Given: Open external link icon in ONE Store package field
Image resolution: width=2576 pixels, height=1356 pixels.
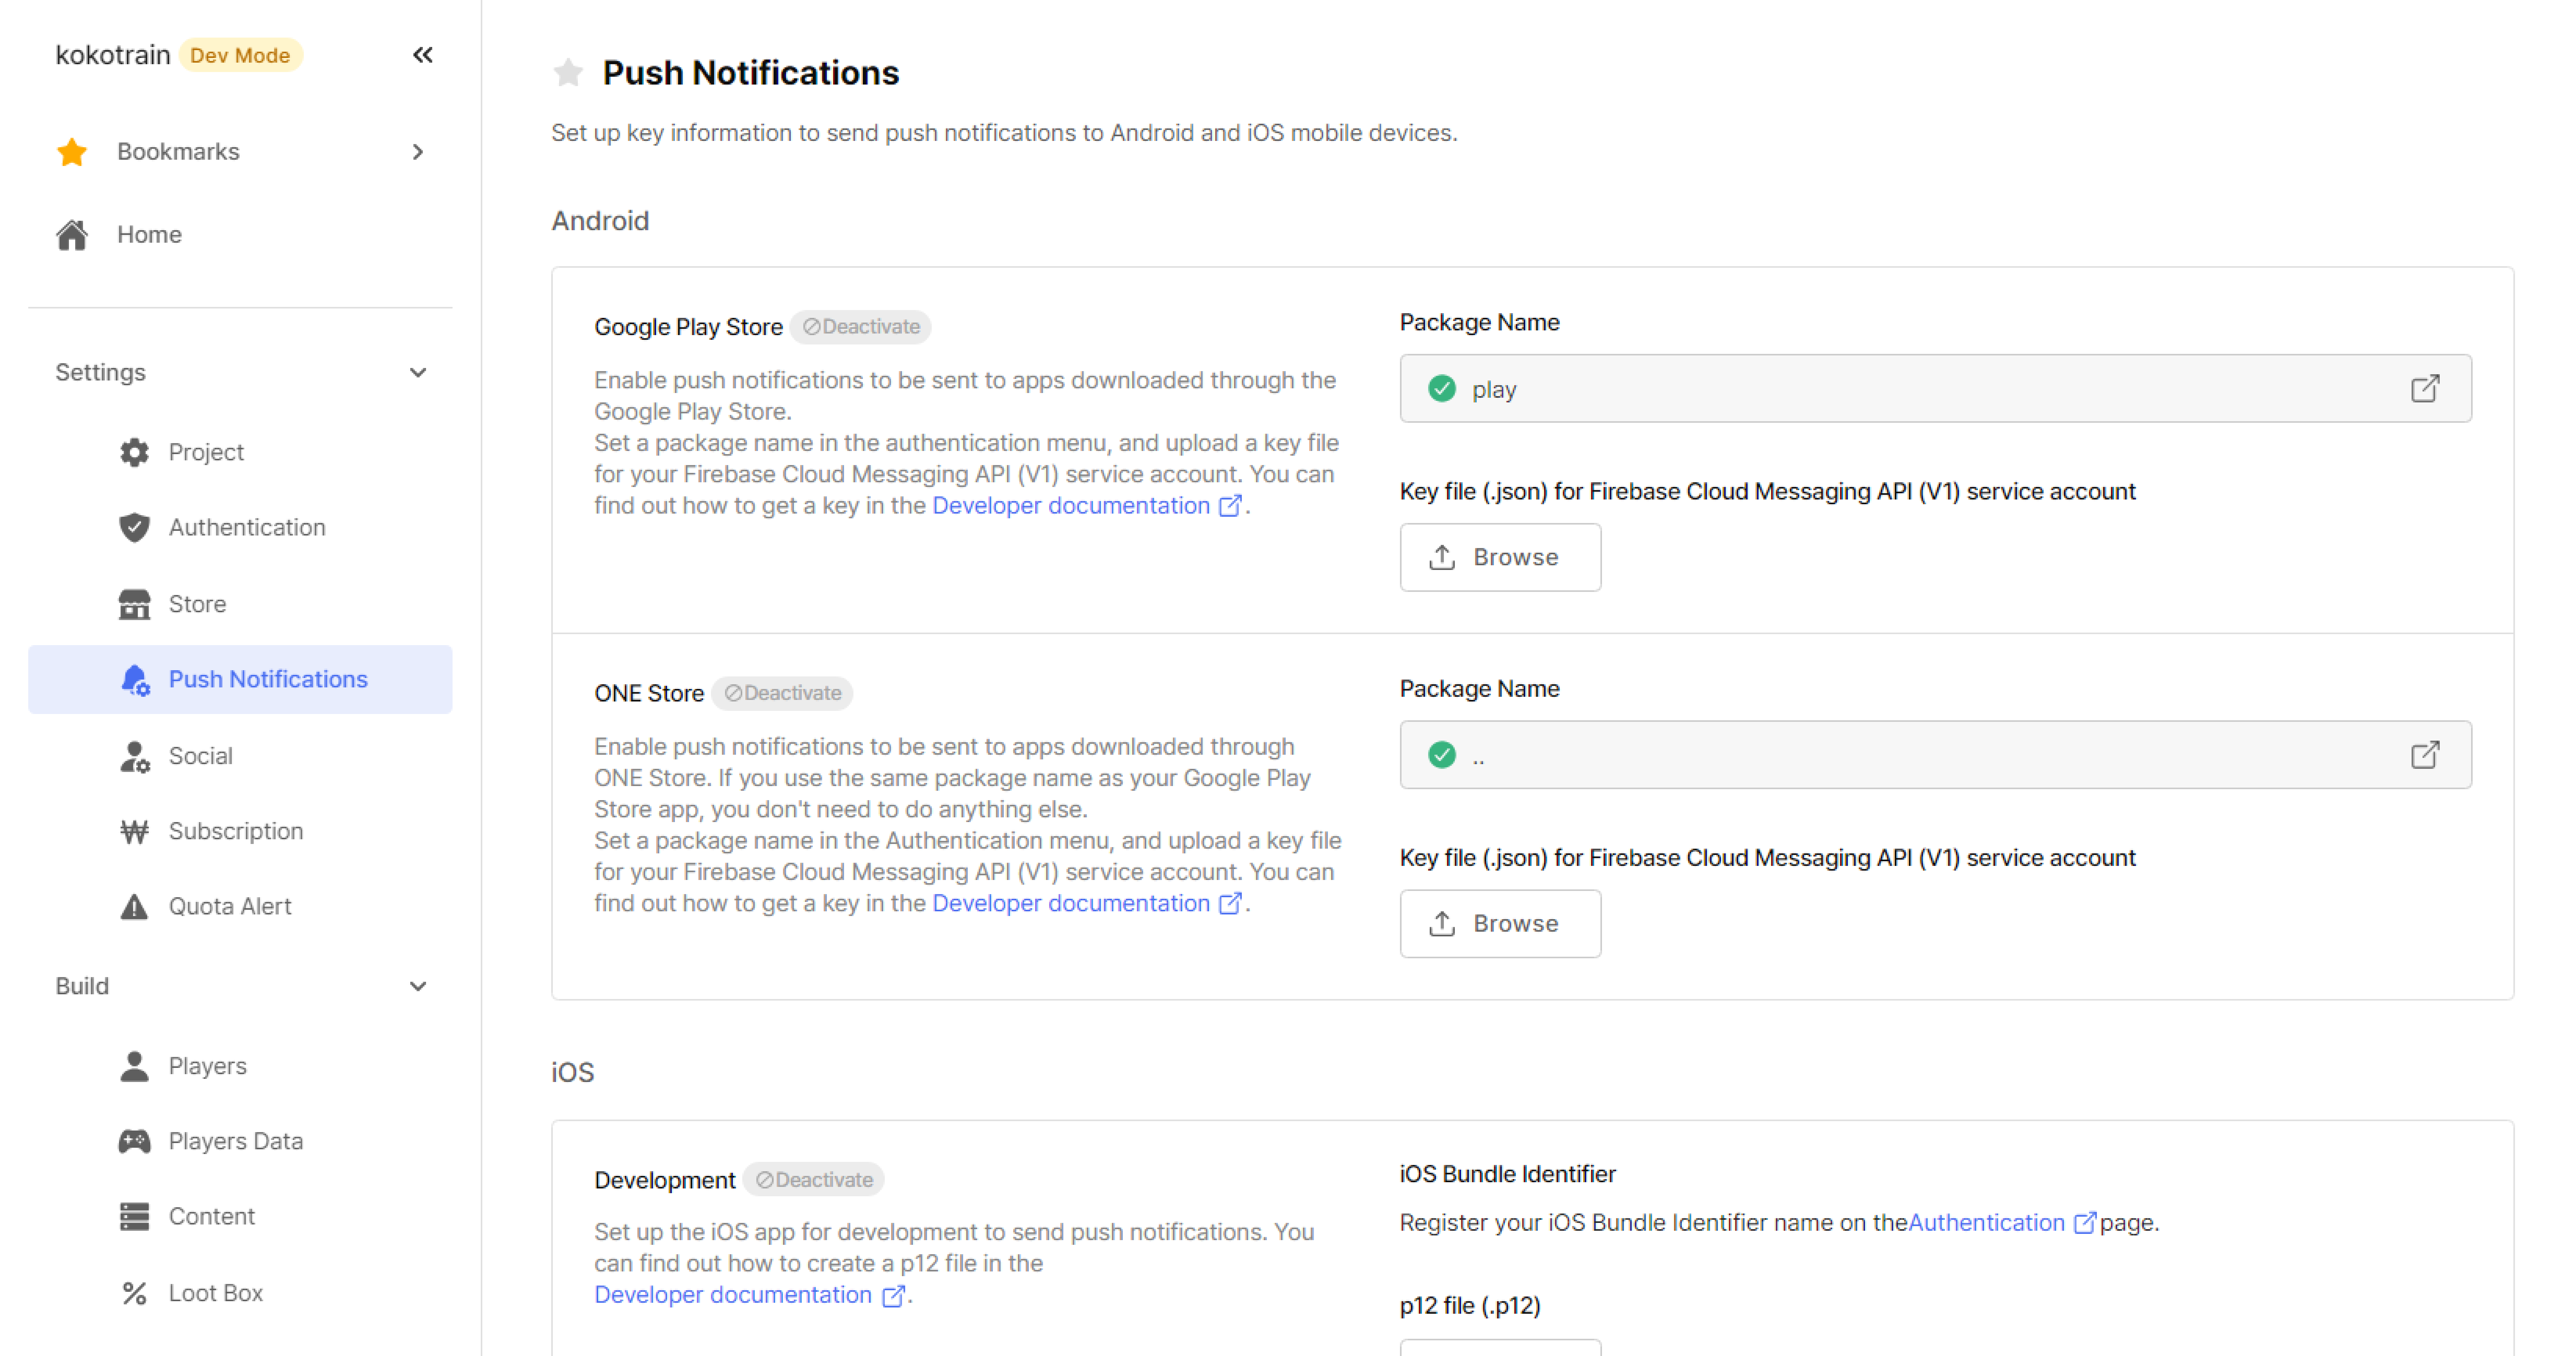Looking at the screenshot, I should [x=2425, y=755].
